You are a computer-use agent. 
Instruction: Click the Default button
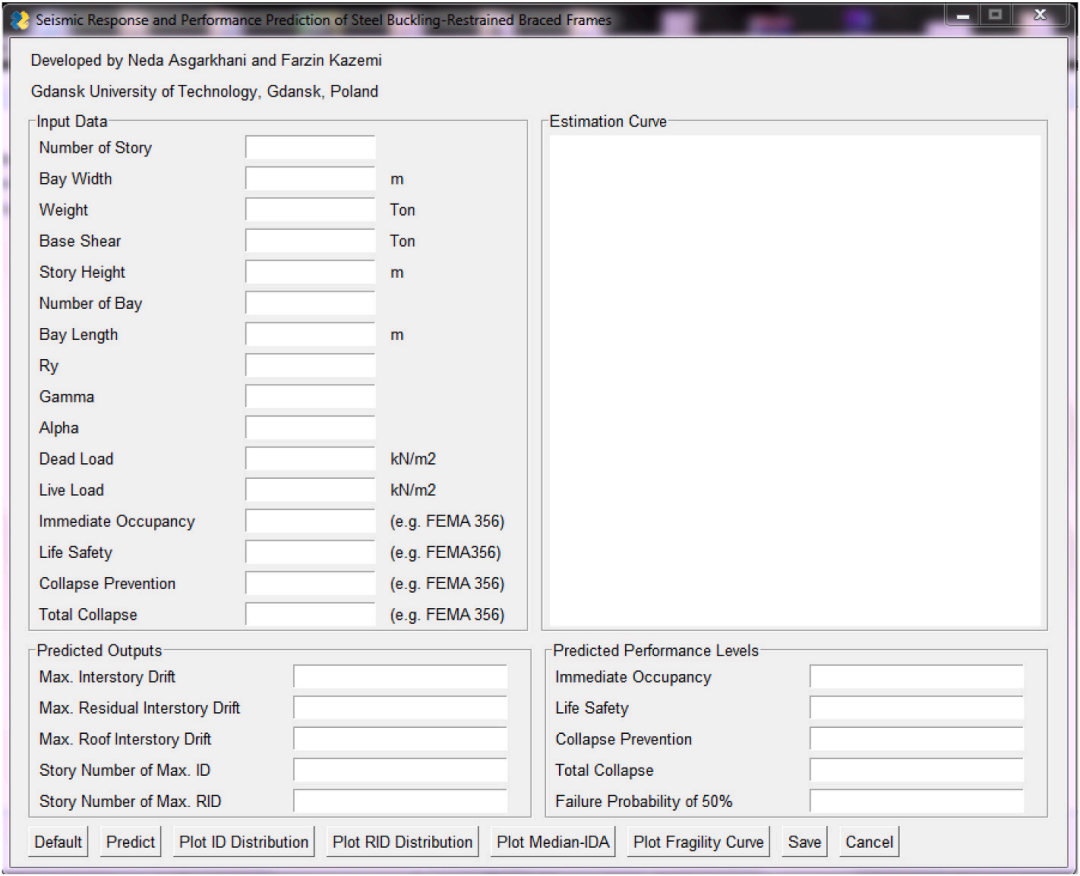click(58, 842)
